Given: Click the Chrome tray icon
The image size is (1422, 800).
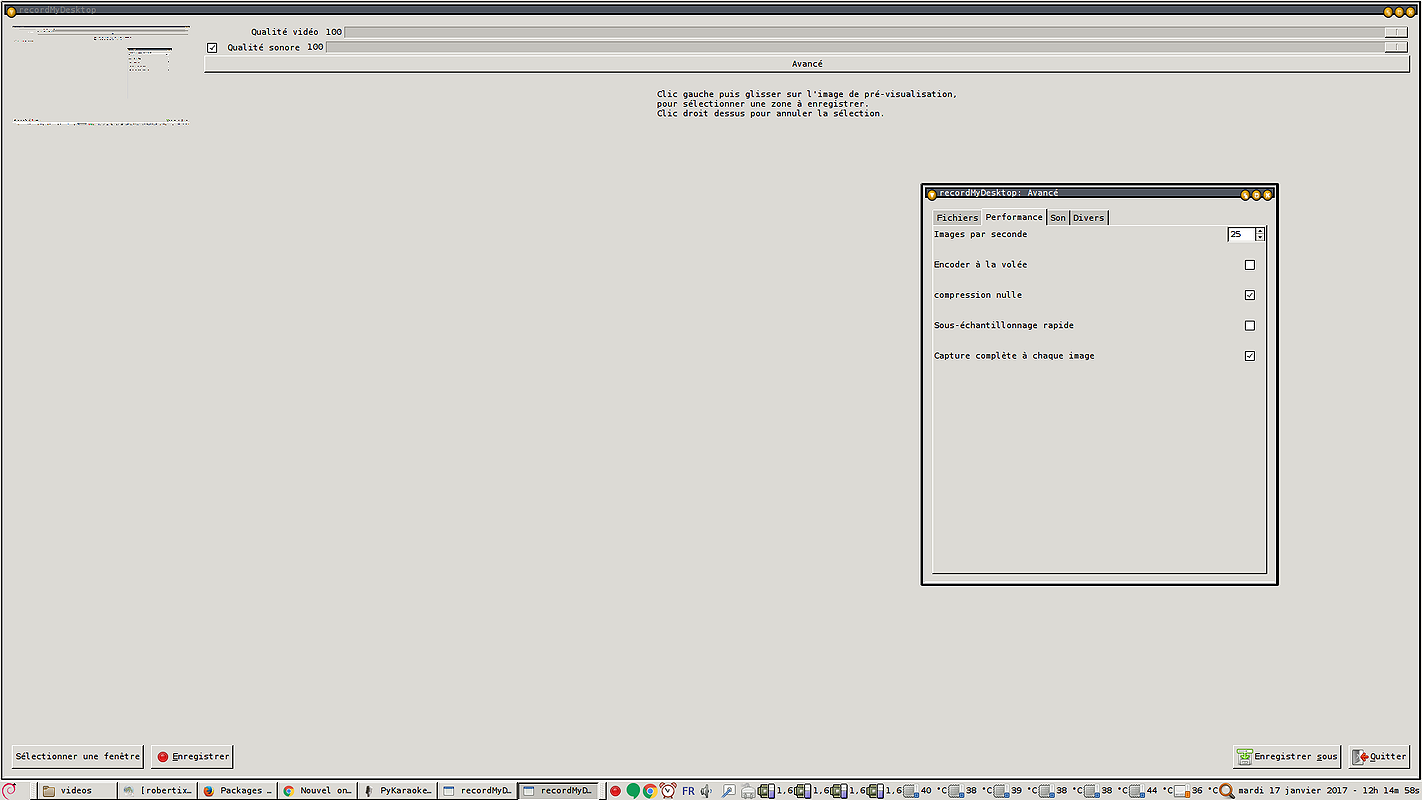Looking at the screenshot, I should pyautogui.click(x=650, y=791).
